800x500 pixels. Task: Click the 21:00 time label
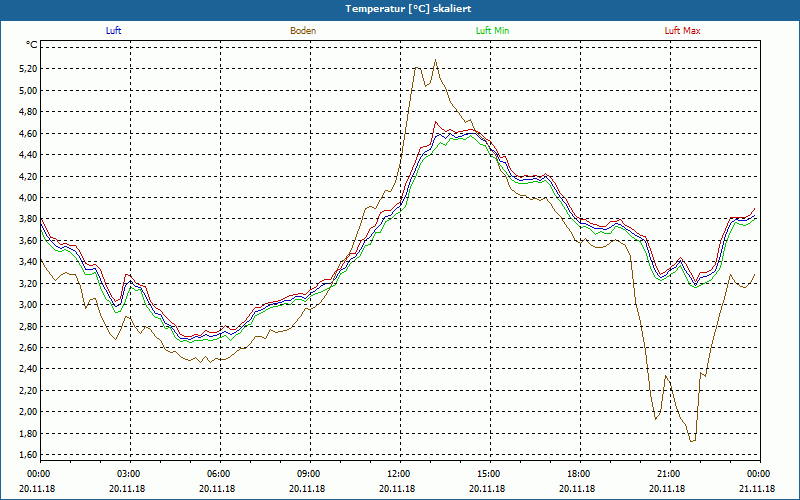(670, 473)
